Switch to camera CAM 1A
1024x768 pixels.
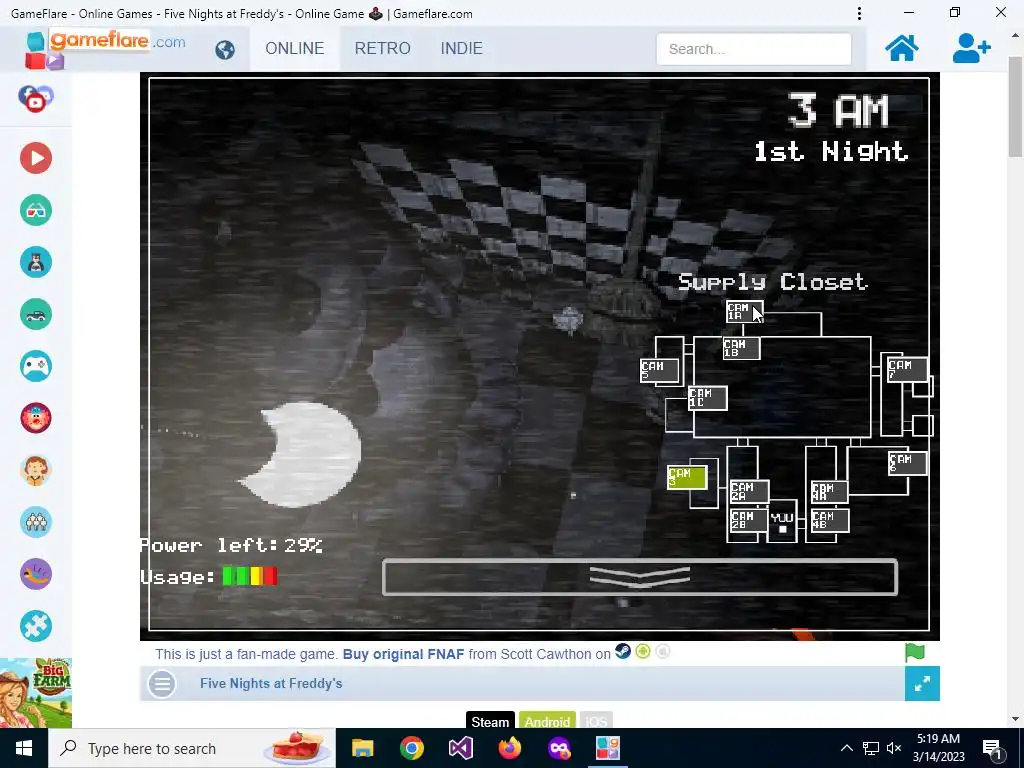[x=744, y=312]
